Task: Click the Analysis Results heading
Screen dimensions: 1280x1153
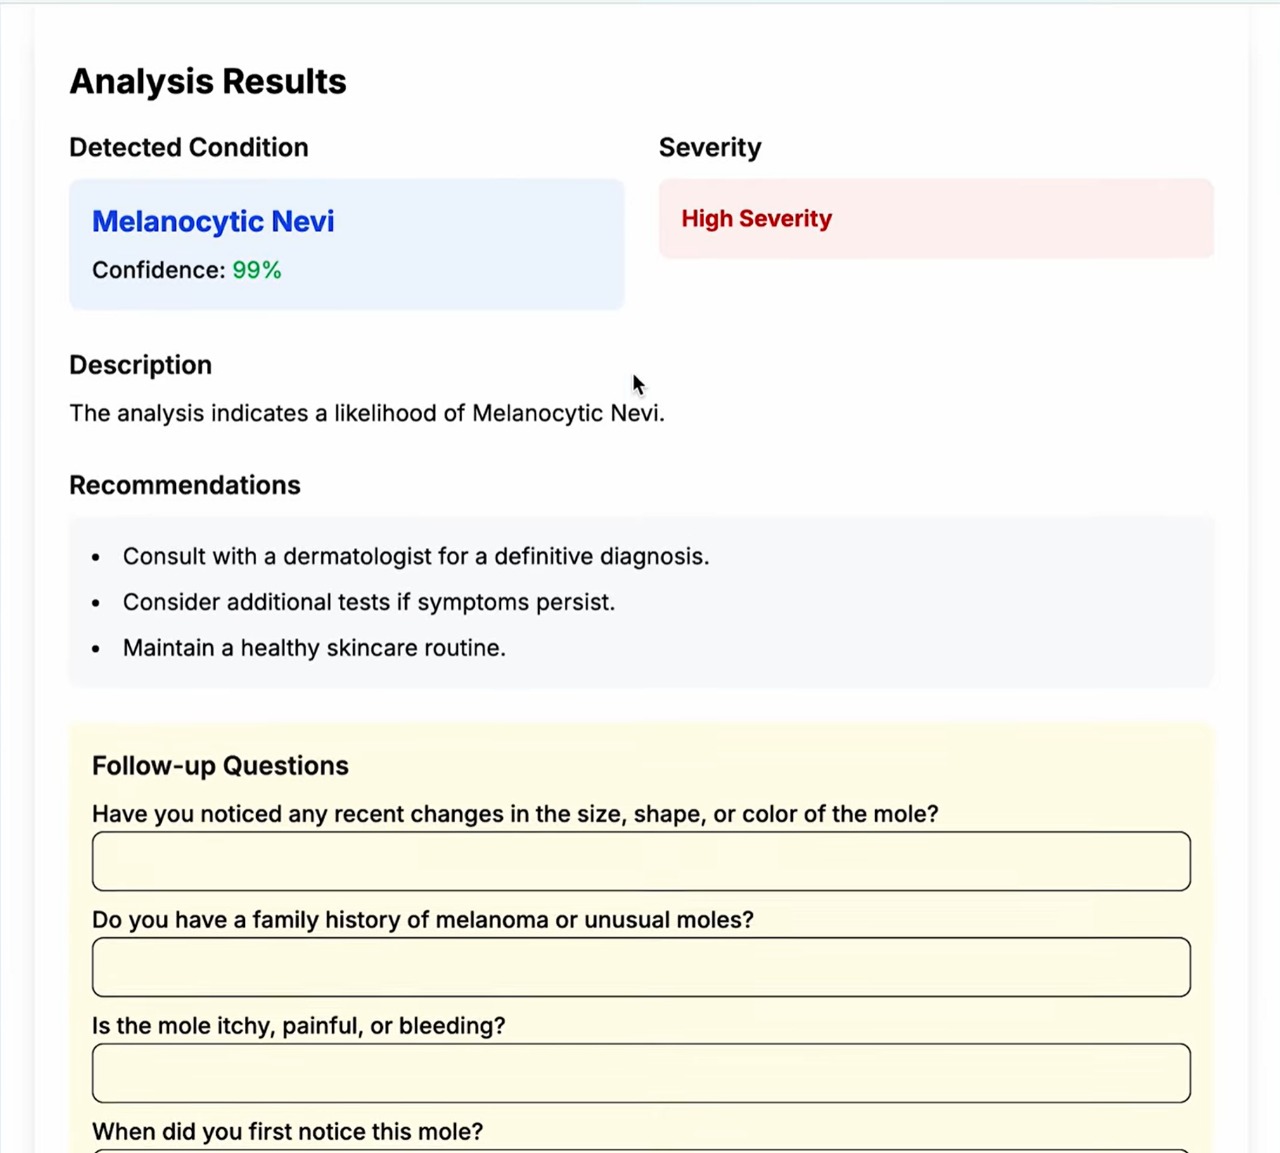Action: [x=208, y=81]
